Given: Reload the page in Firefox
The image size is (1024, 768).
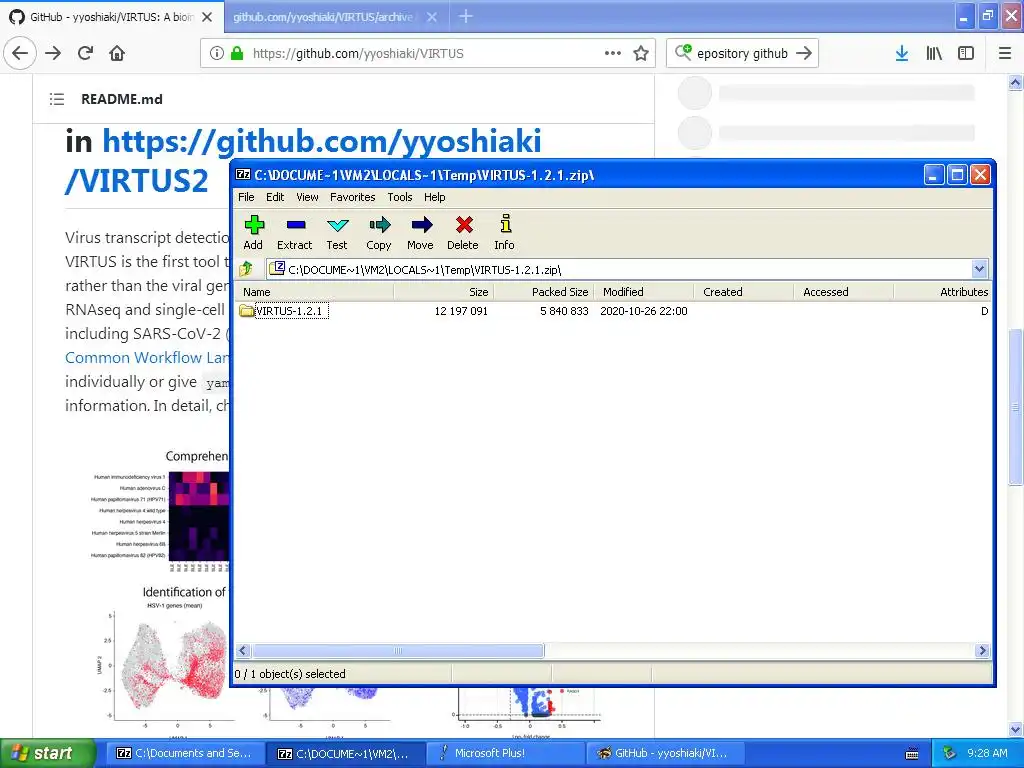Looking at the screenshot, I should pos(85,54).
